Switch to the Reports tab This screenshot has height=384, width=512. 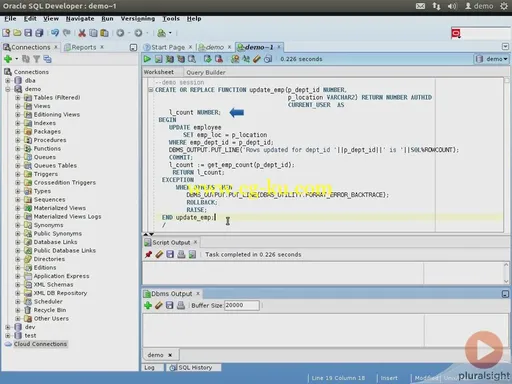tap(84, 47)
